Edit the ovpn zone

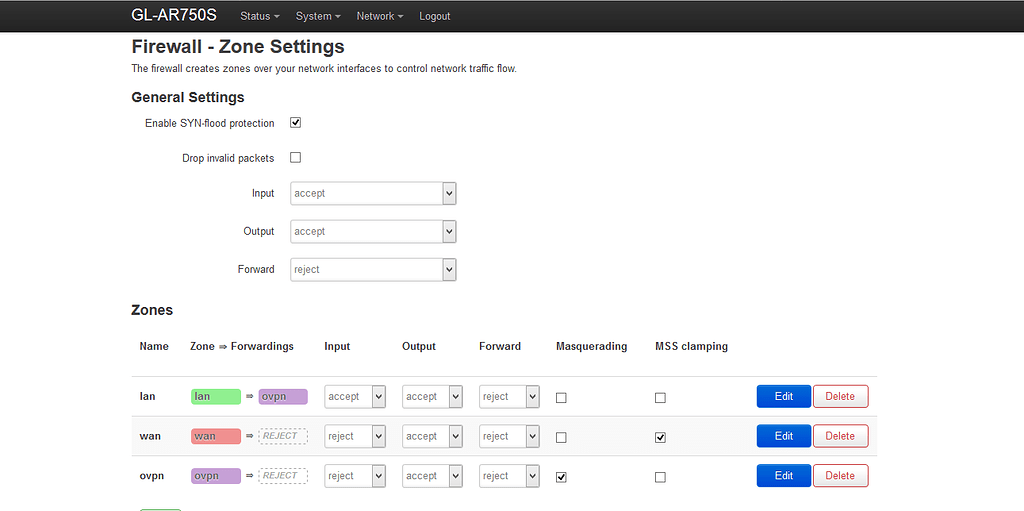(783, 476)
